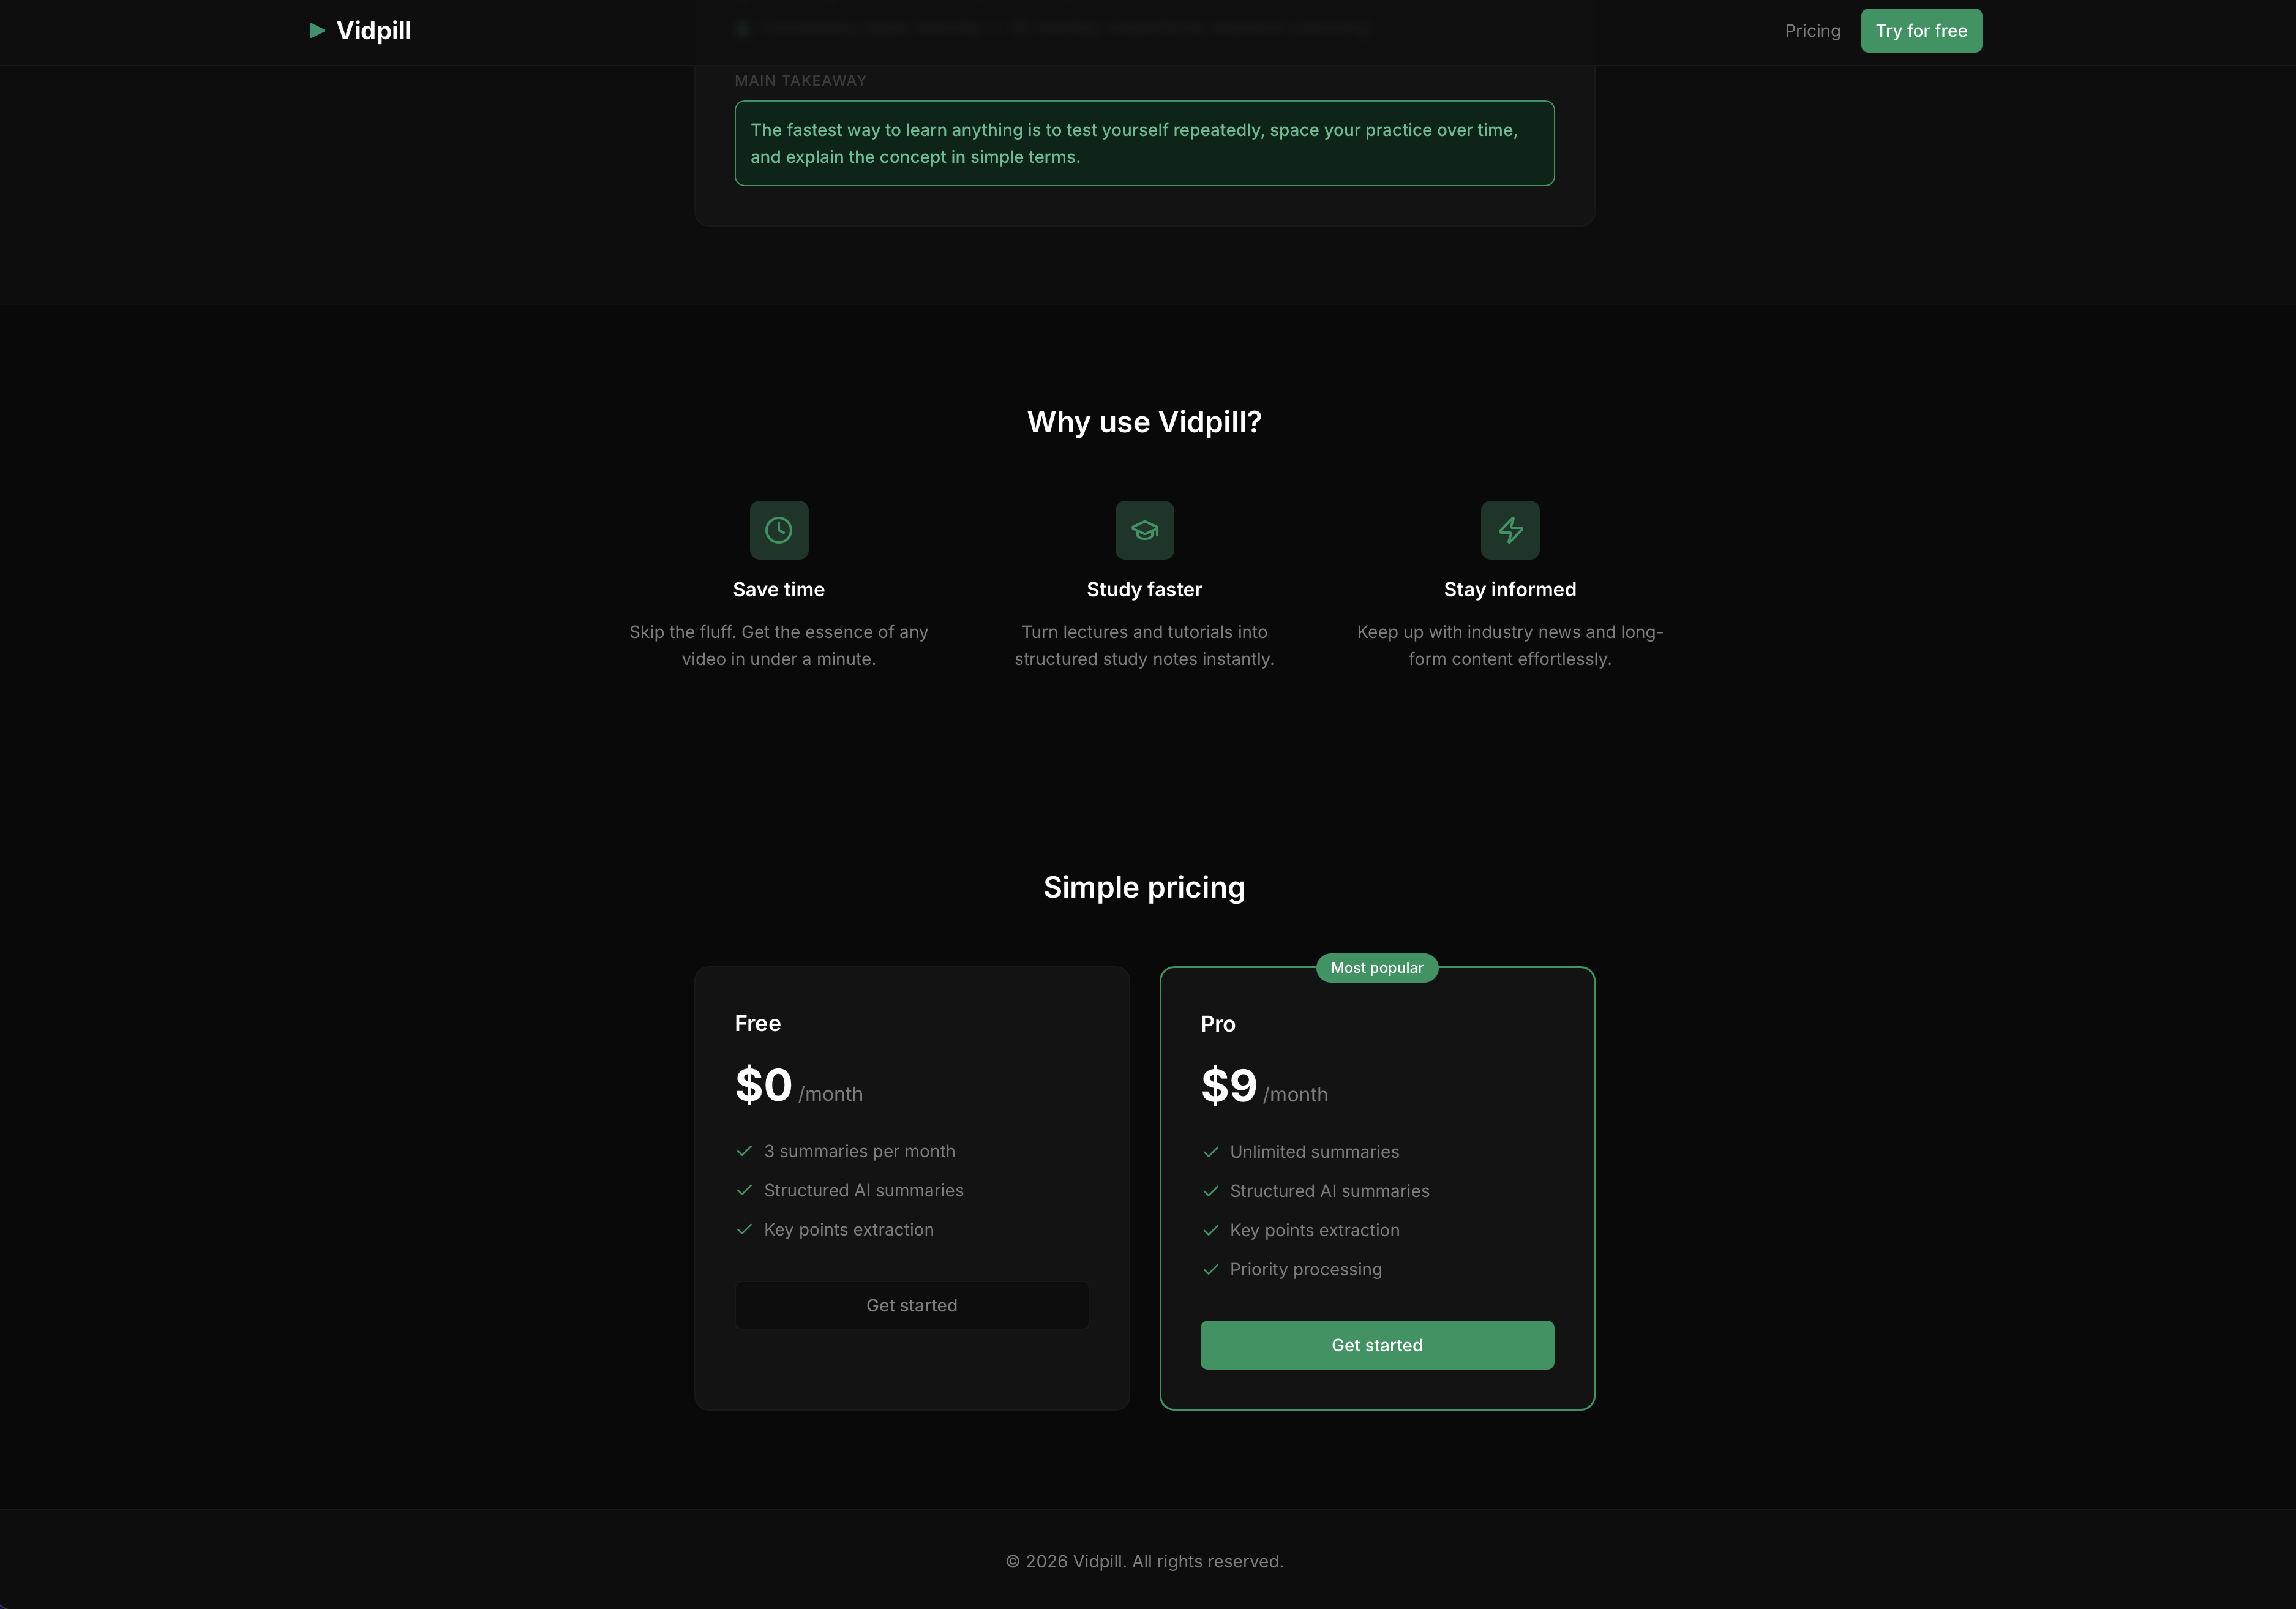Click Free plan Structured AI summaries checkmark
The height and width of the screenshot is (1609, 2296).
[x=744, y=1190]
